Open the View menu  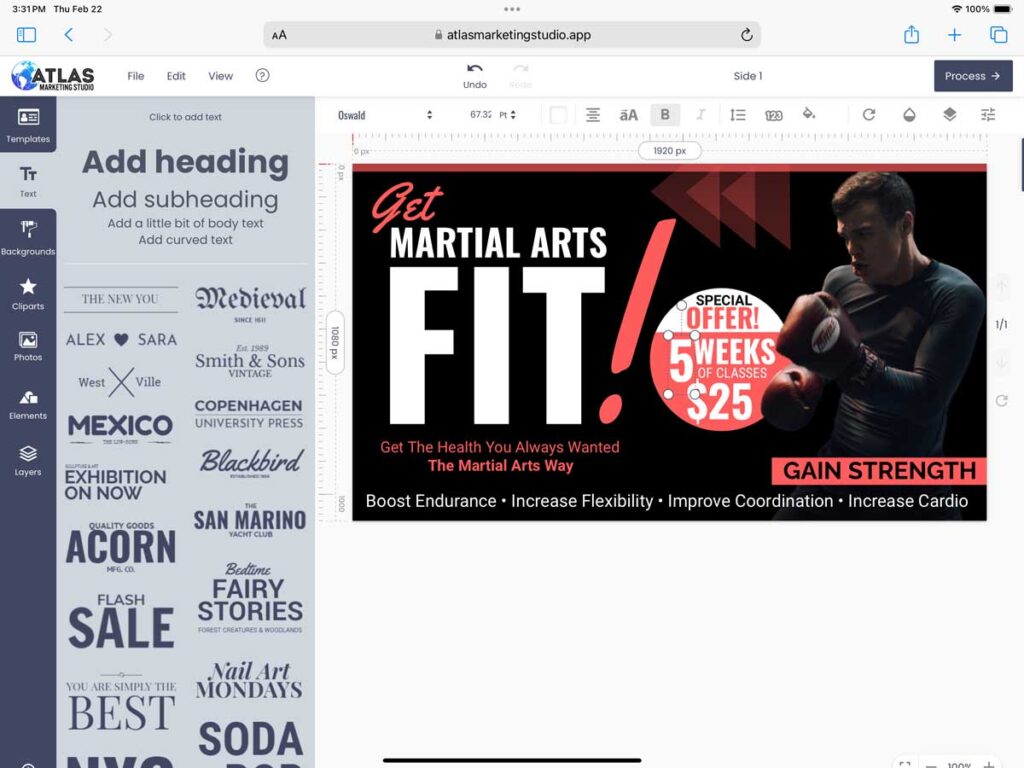click(220, 76)
